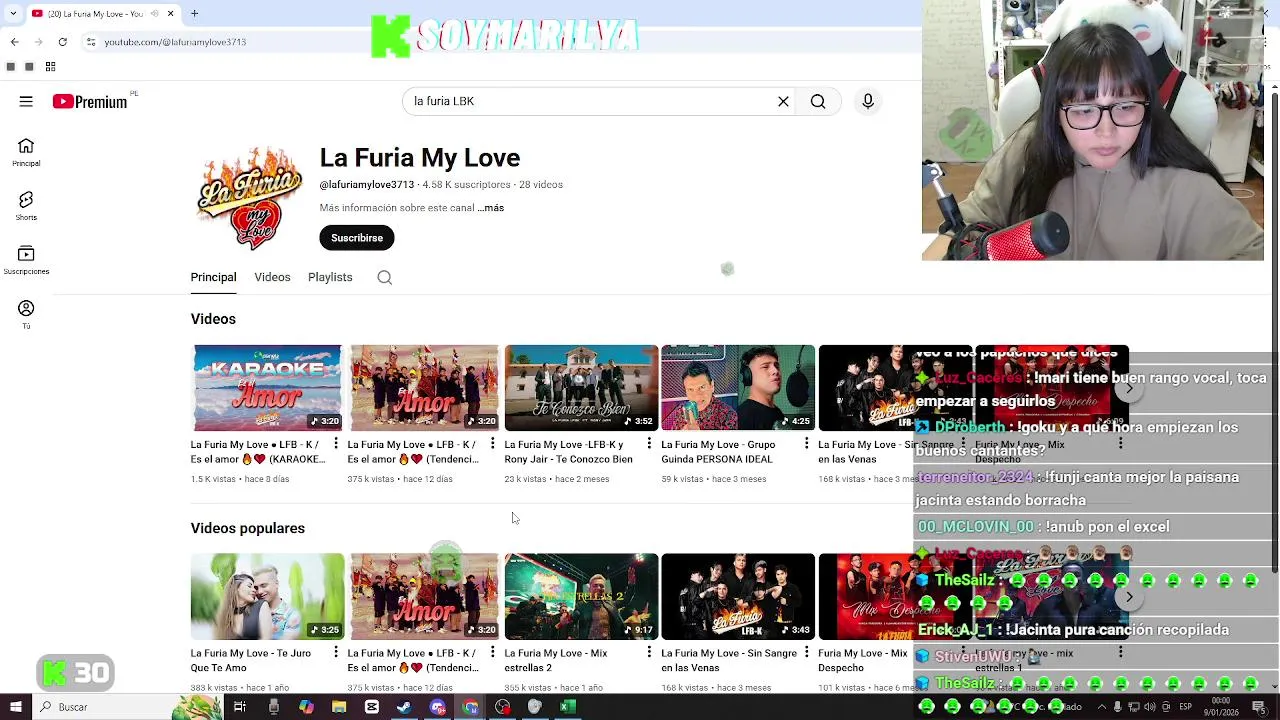Viewport: 1280px width, 720px height.
Task: Play the KARAOKE Es el Amor thumbnail
Action: click(267, 388)
